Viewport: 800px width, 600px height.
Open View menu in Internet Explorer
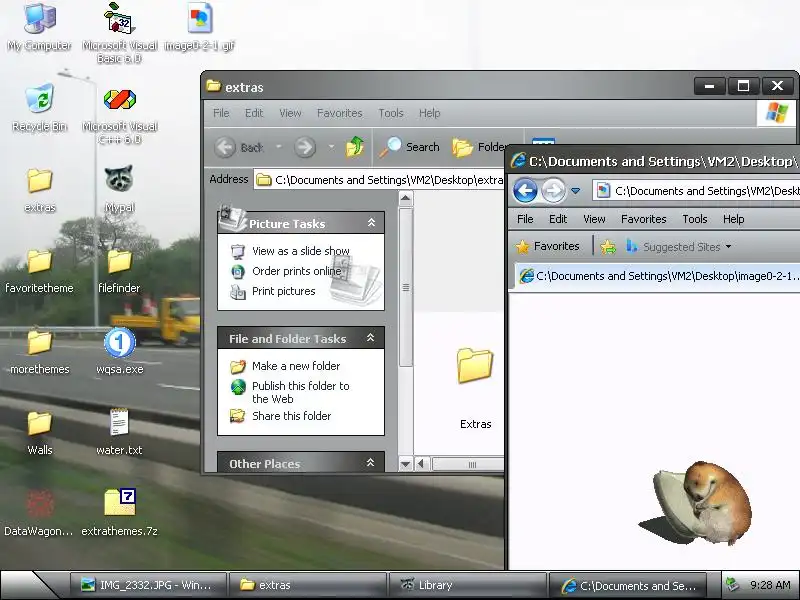pyautogui.click(x=594, y=219)
